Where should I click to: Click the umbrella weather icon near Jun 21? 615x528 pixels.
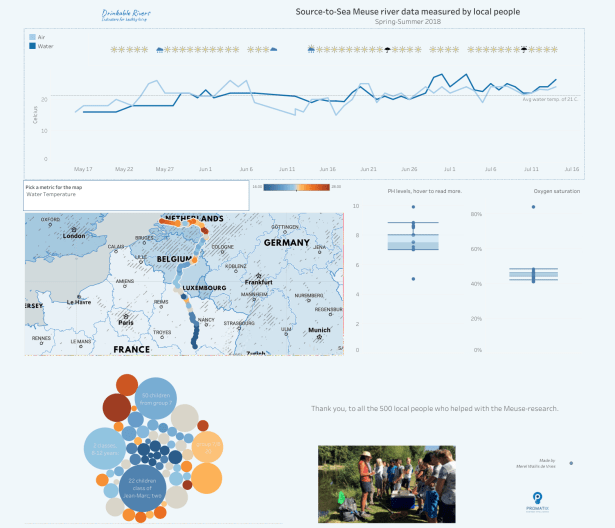pos(388,49)
